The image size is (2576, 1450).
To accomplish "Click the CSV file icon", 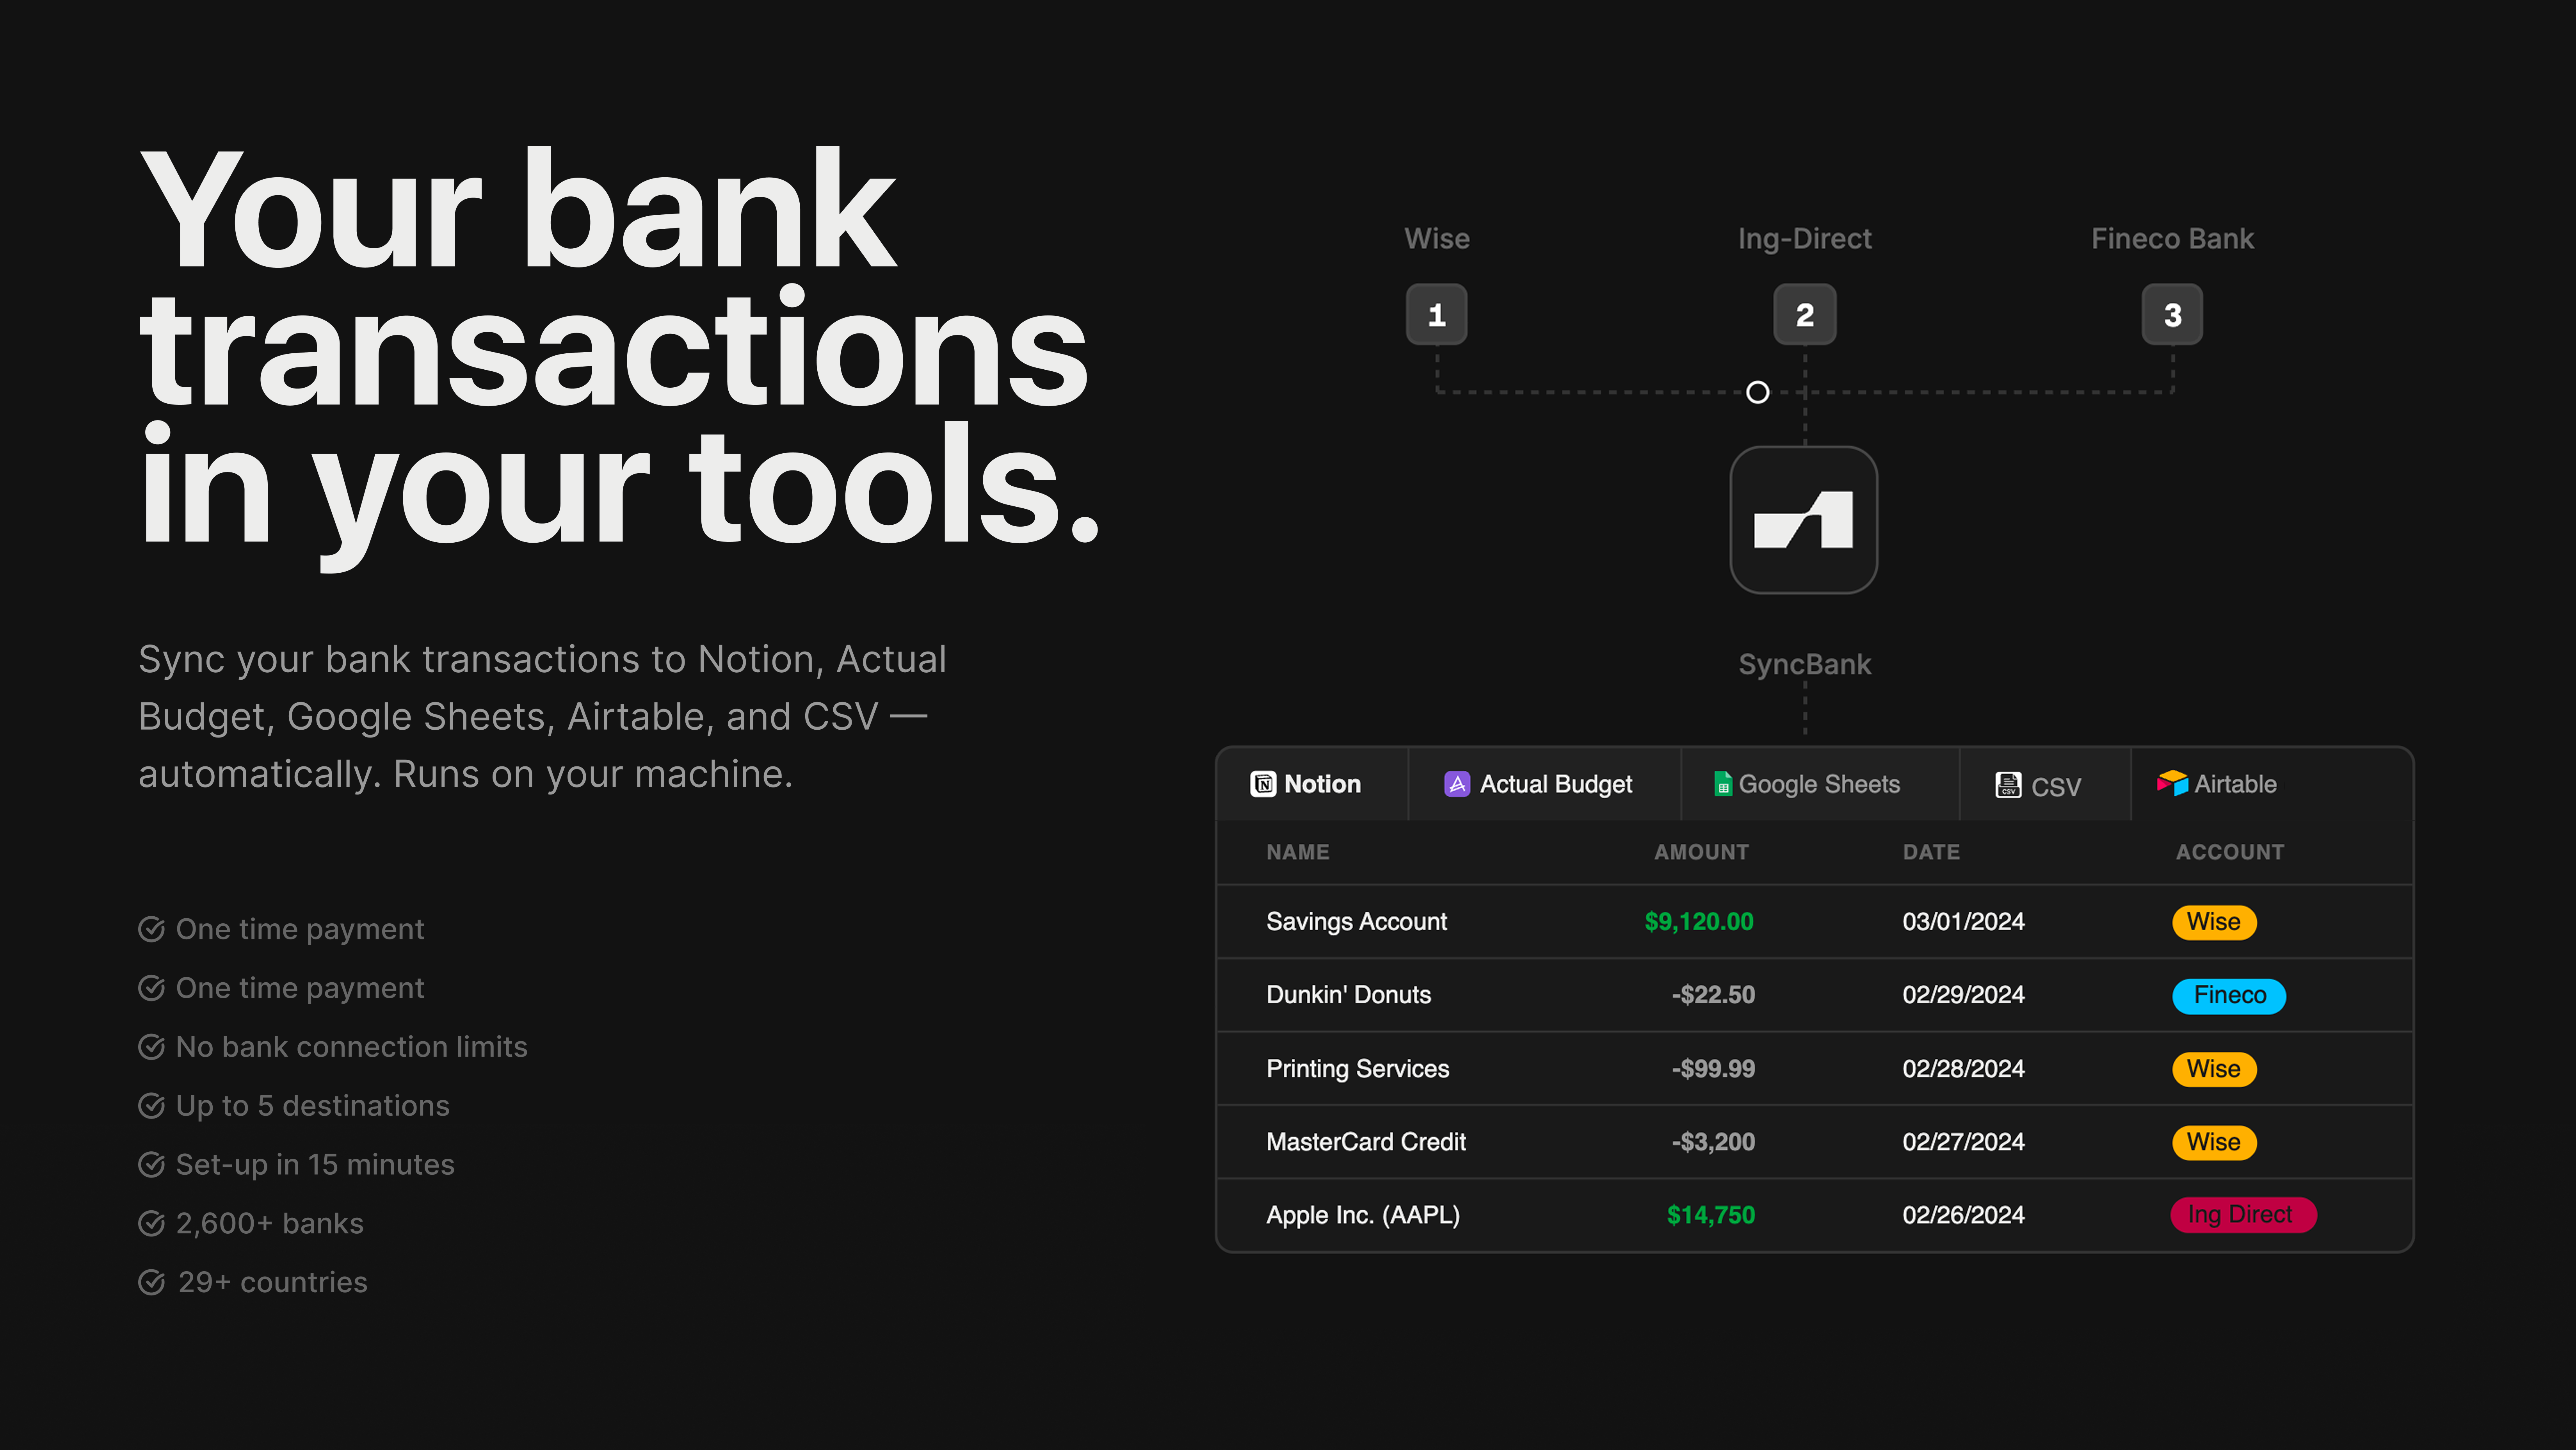I will (2008, 785).
